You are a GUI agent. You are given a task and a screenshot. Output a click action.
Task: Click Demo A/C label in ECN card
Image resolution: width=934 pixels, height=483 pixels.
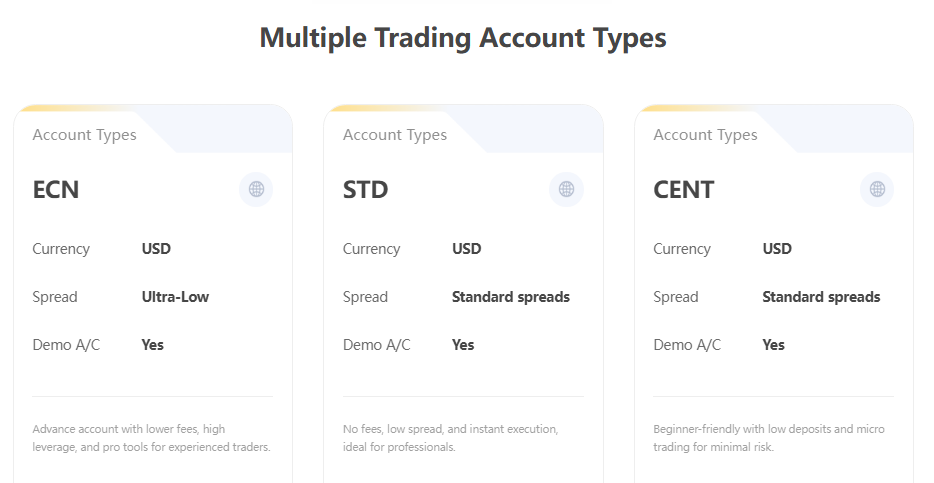66,345
